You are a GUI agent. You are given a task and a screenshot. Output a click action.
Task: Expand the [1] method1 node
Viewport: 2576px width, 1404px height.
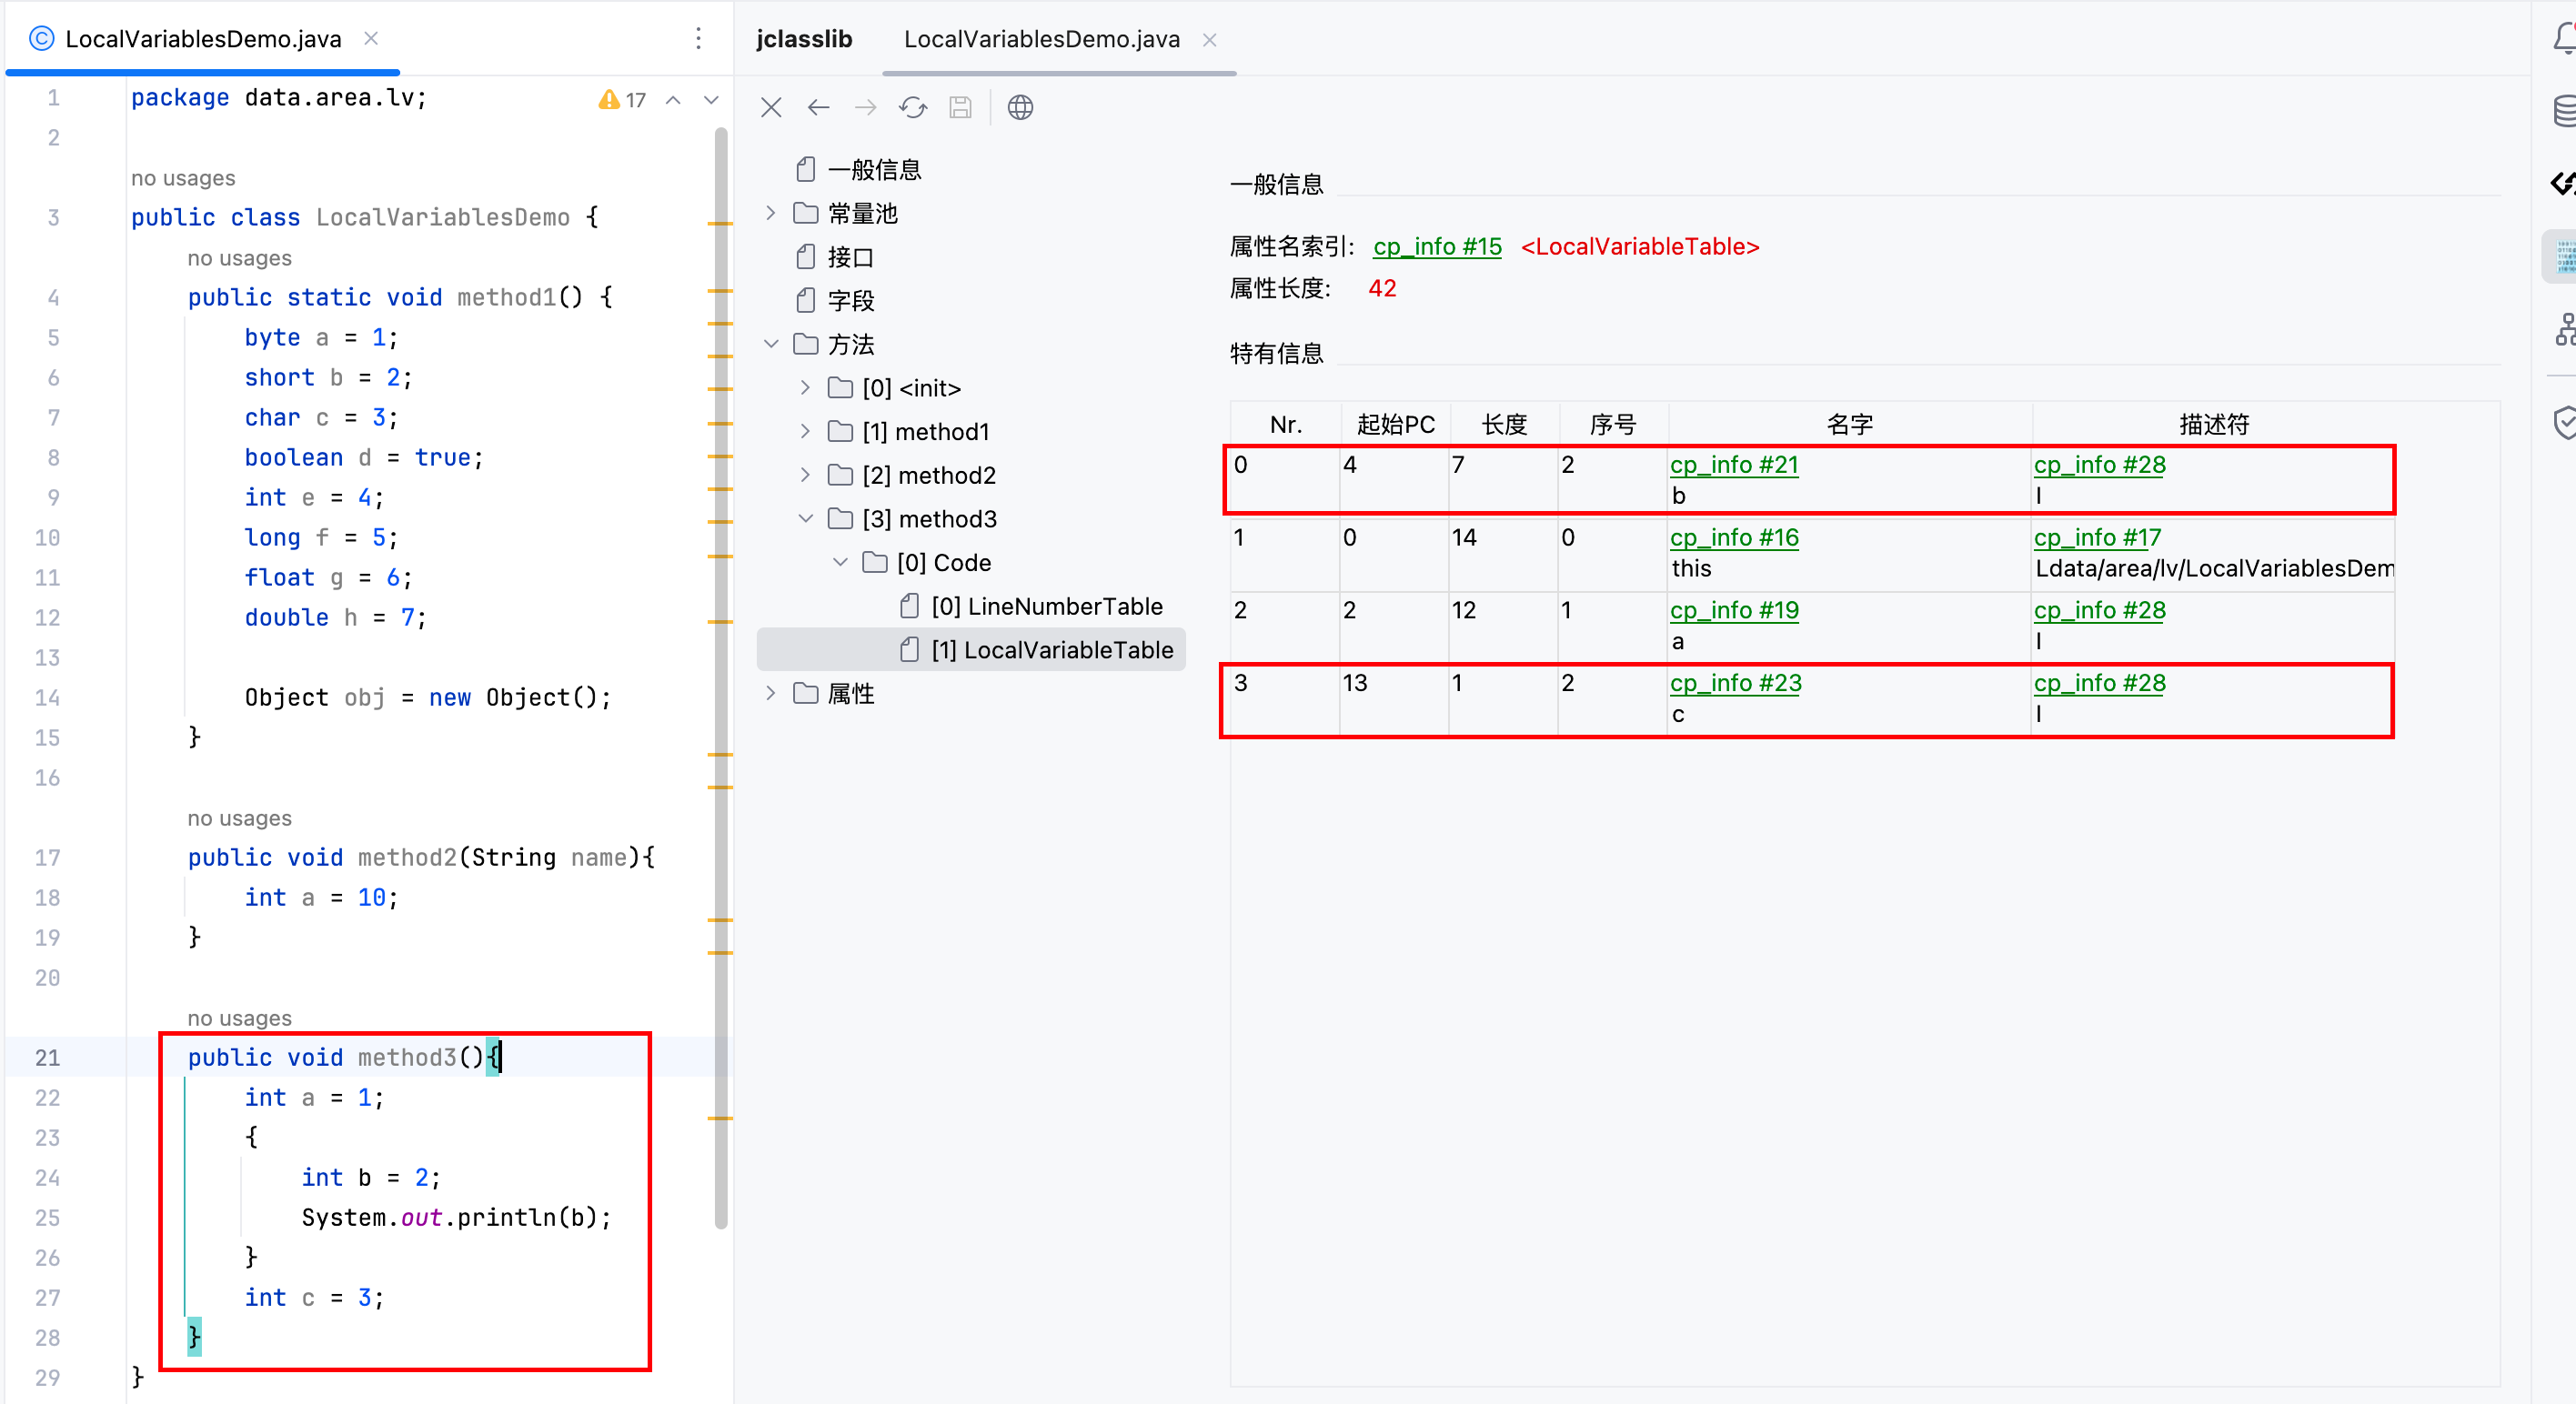pyautogui.click(x=805, y=431)
